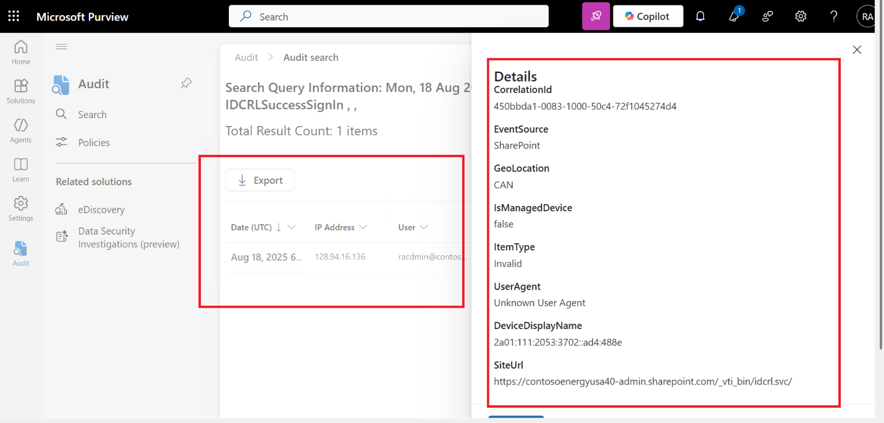Select Policies in Audit menu
Image resolution: width=884 pixels, height=423 pixels.
pyautogui.click(x=94, y=143)
